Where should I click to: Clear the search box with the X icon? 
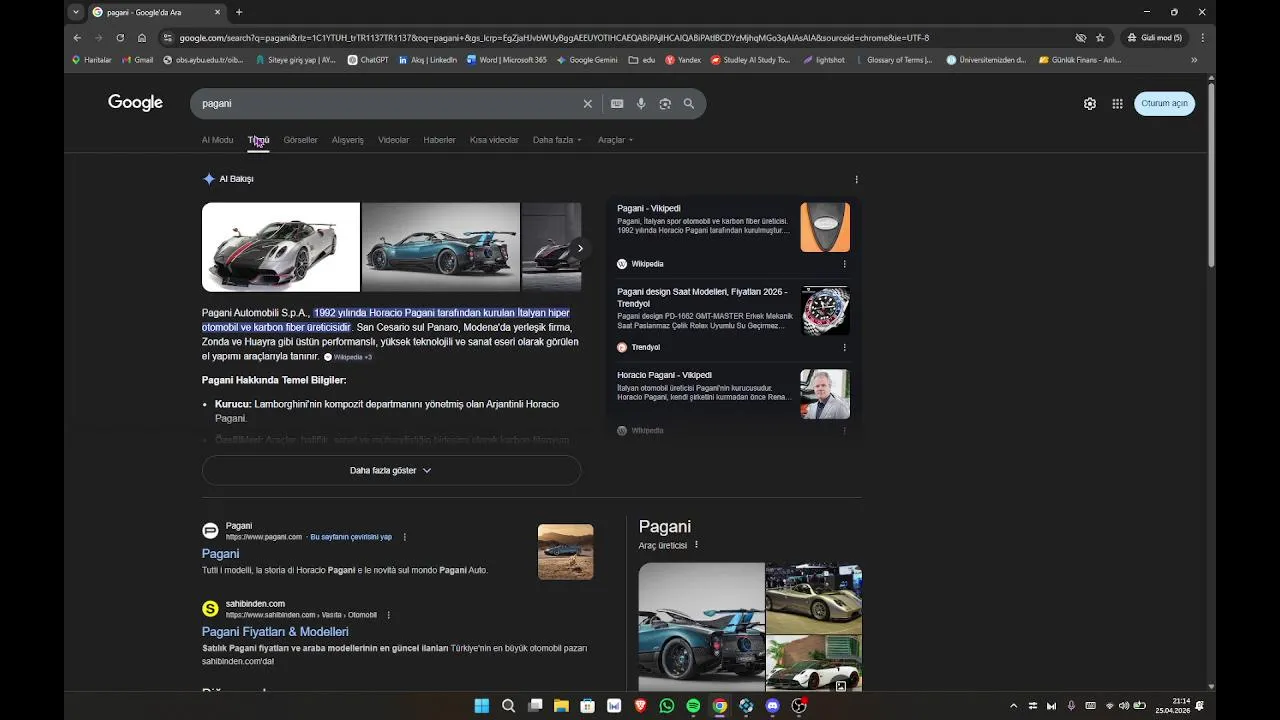pos(588,104)
